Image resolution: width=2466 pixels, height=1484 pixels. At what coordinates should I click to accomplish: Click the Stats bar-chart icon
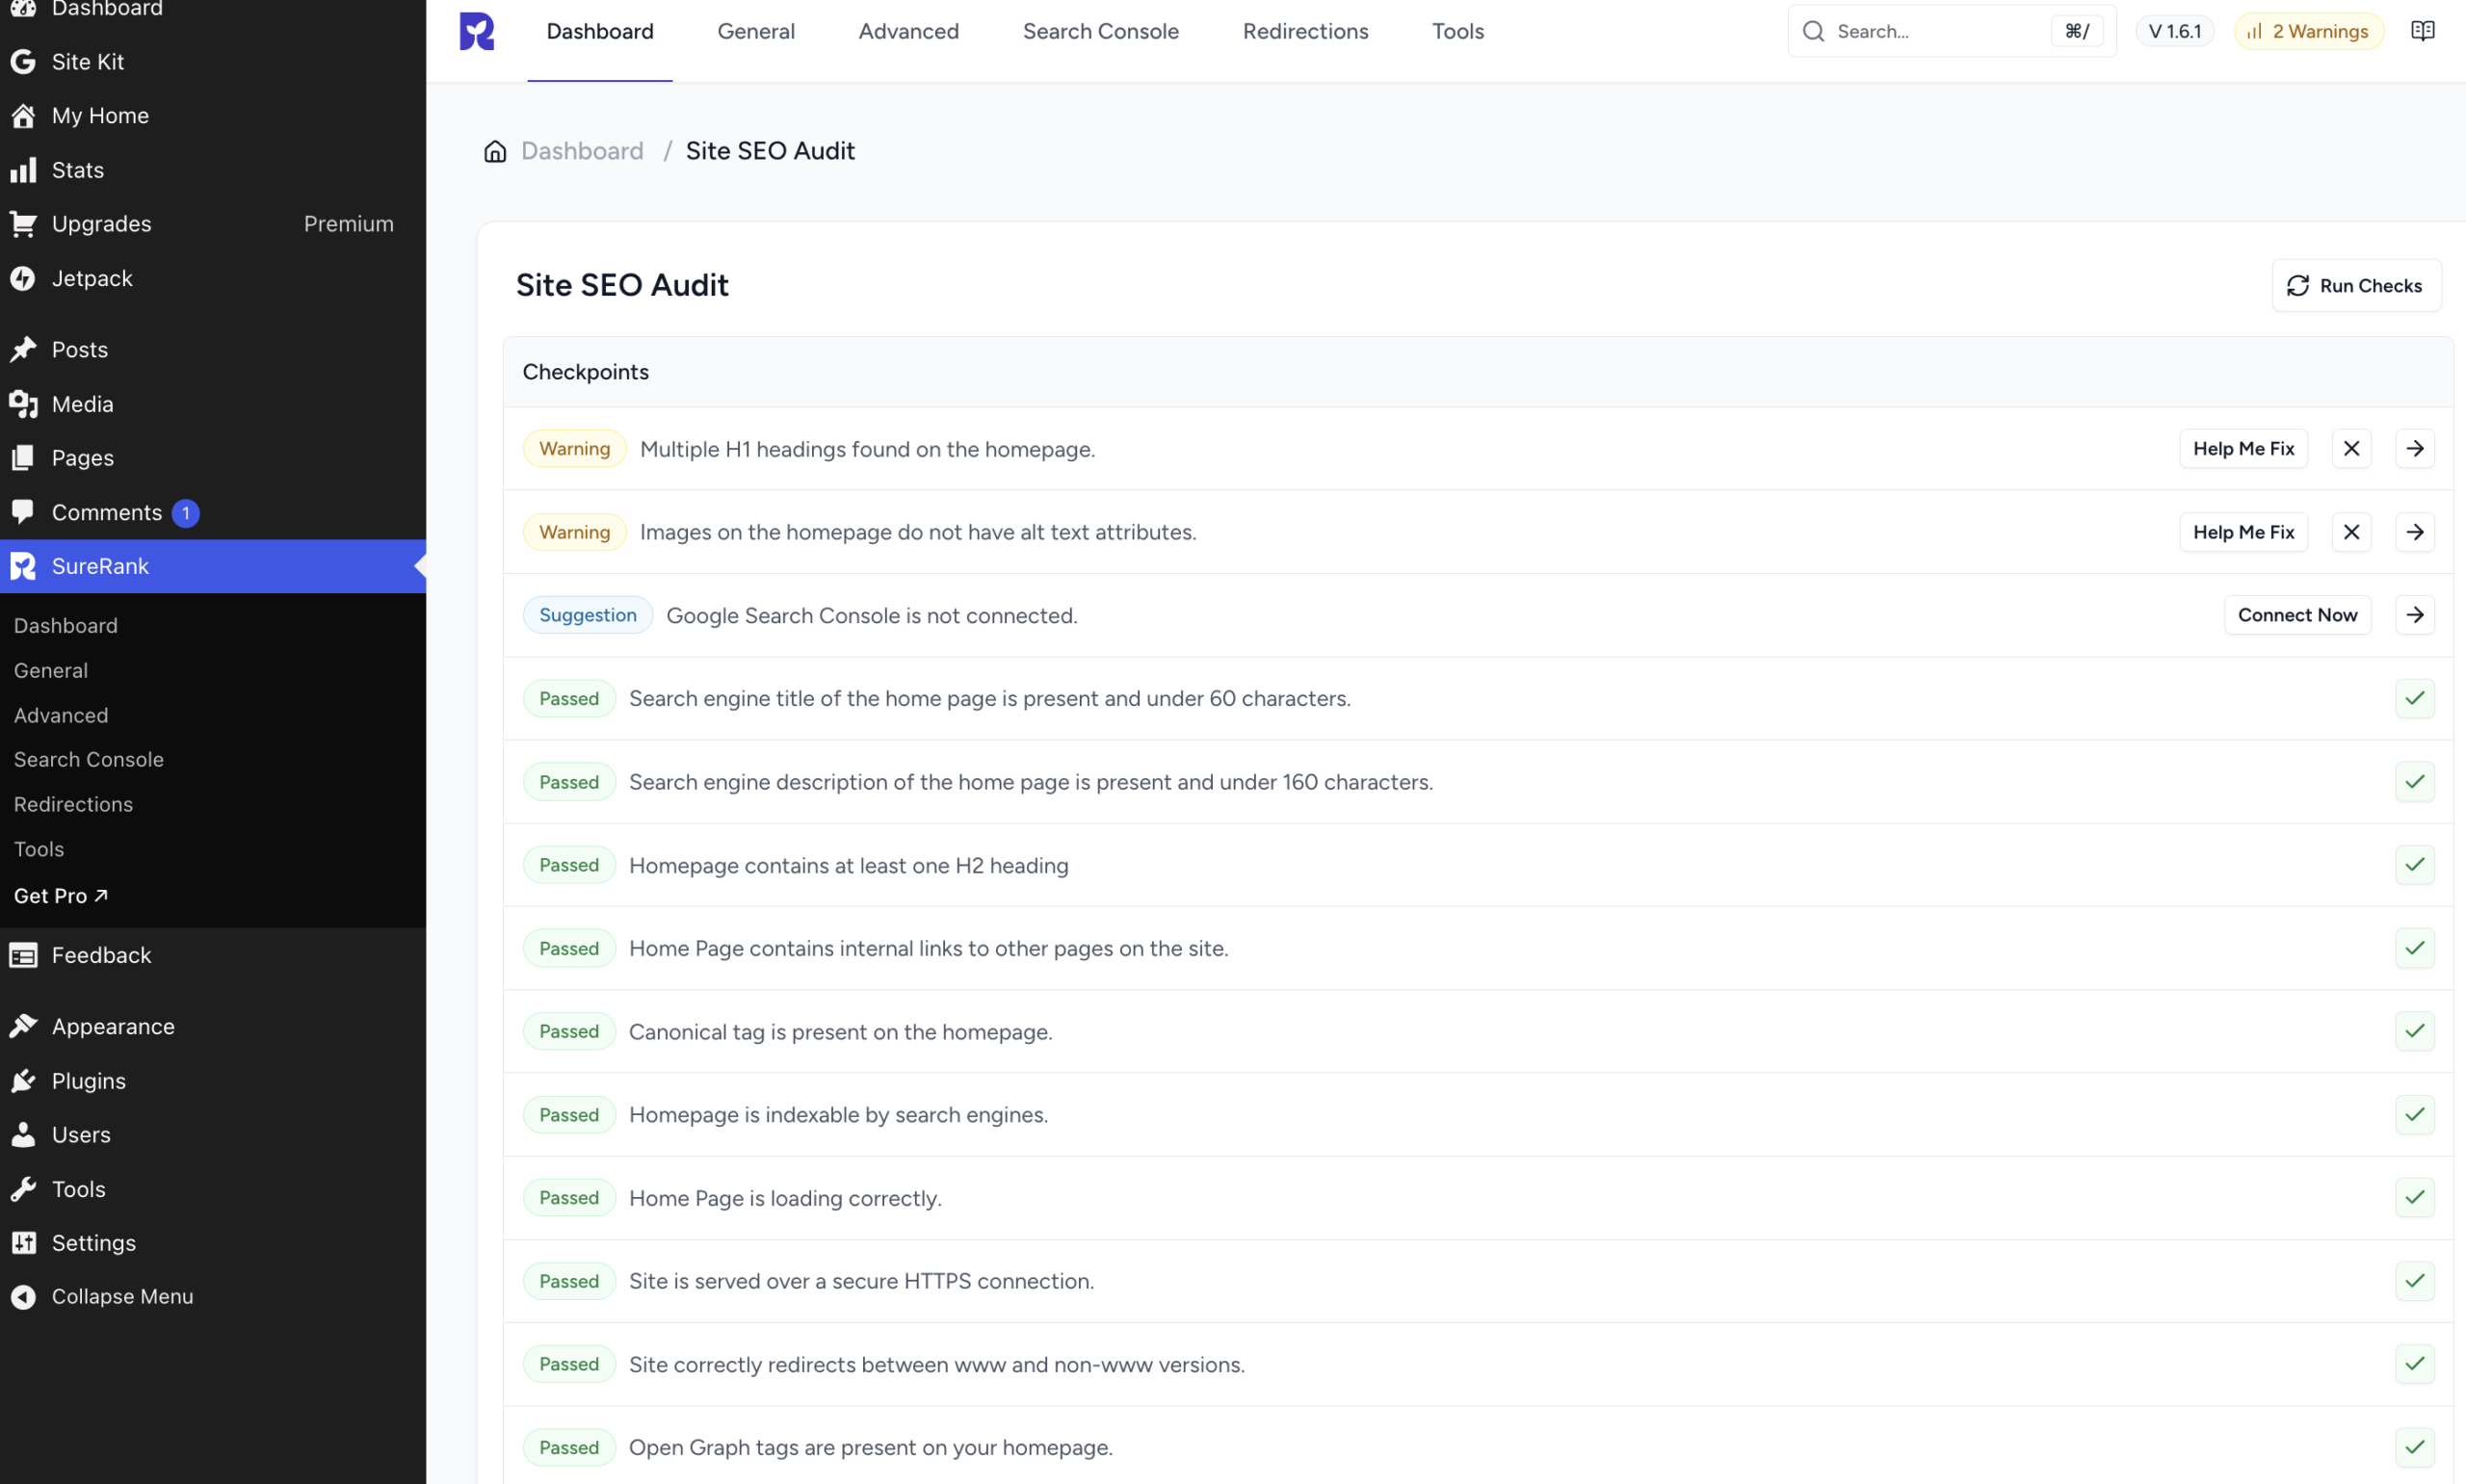coord(23,170)
